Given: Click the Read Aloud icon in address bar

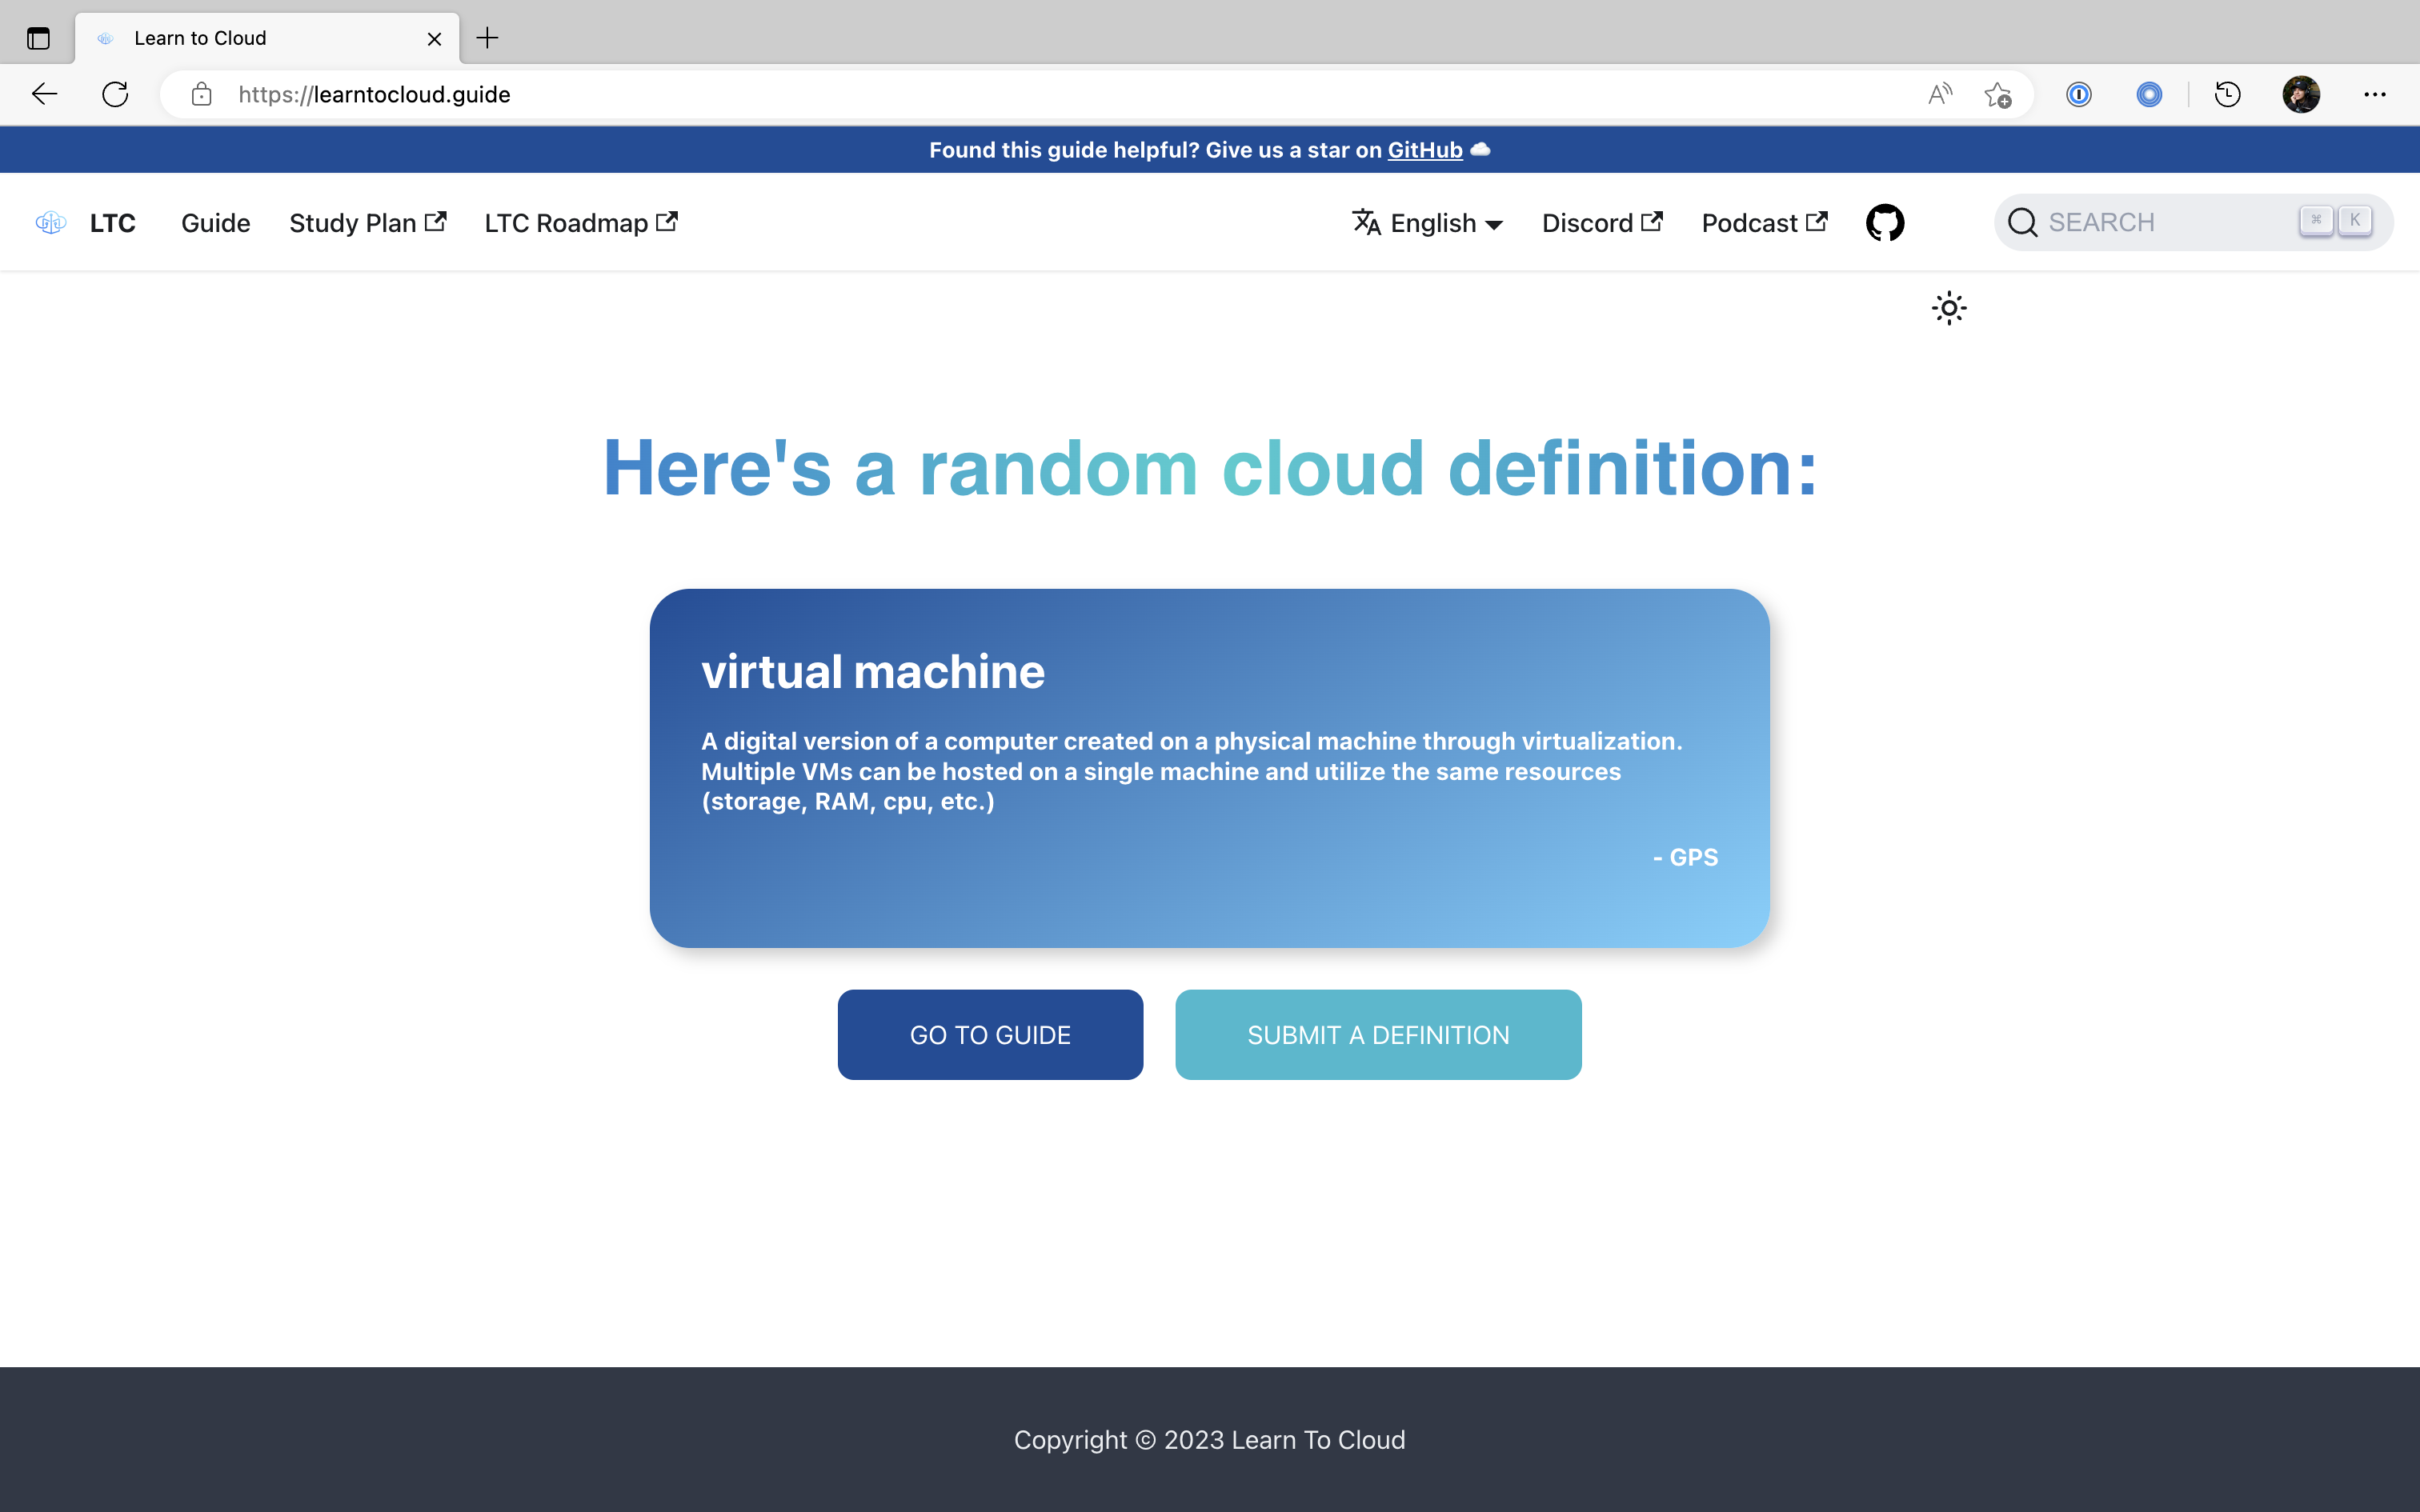Looking at the screenshot, I should [x=1939, y=94].
